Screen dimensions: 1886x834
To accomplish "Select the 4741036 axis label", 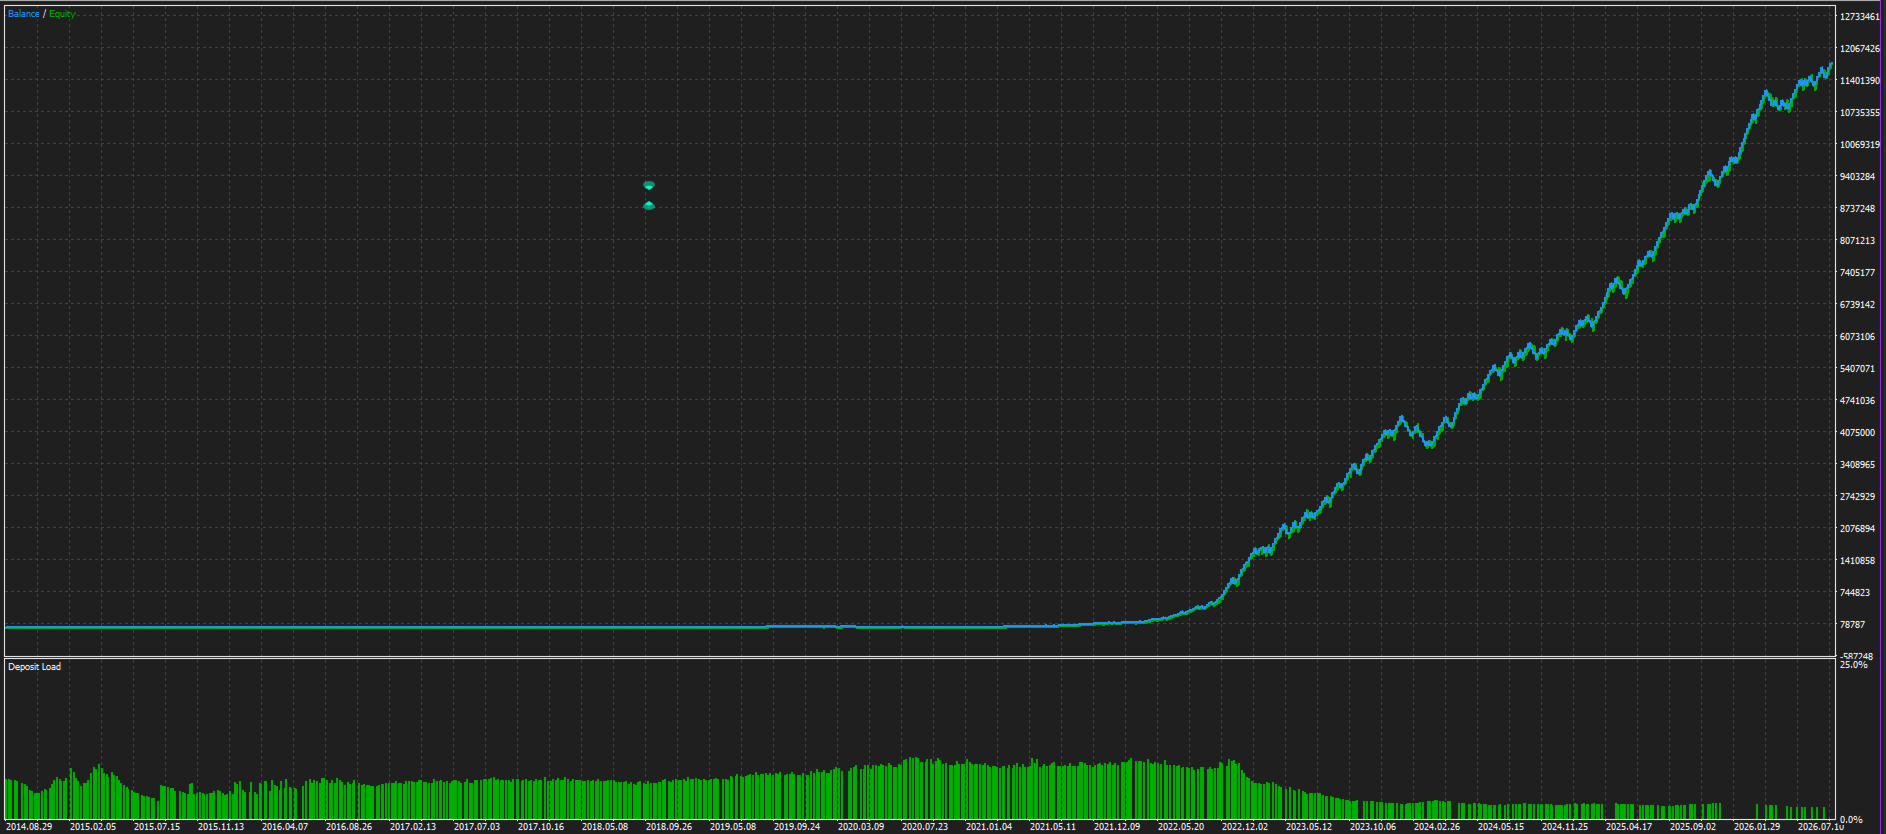I will pyautogui.click(x=1858, y=401).
